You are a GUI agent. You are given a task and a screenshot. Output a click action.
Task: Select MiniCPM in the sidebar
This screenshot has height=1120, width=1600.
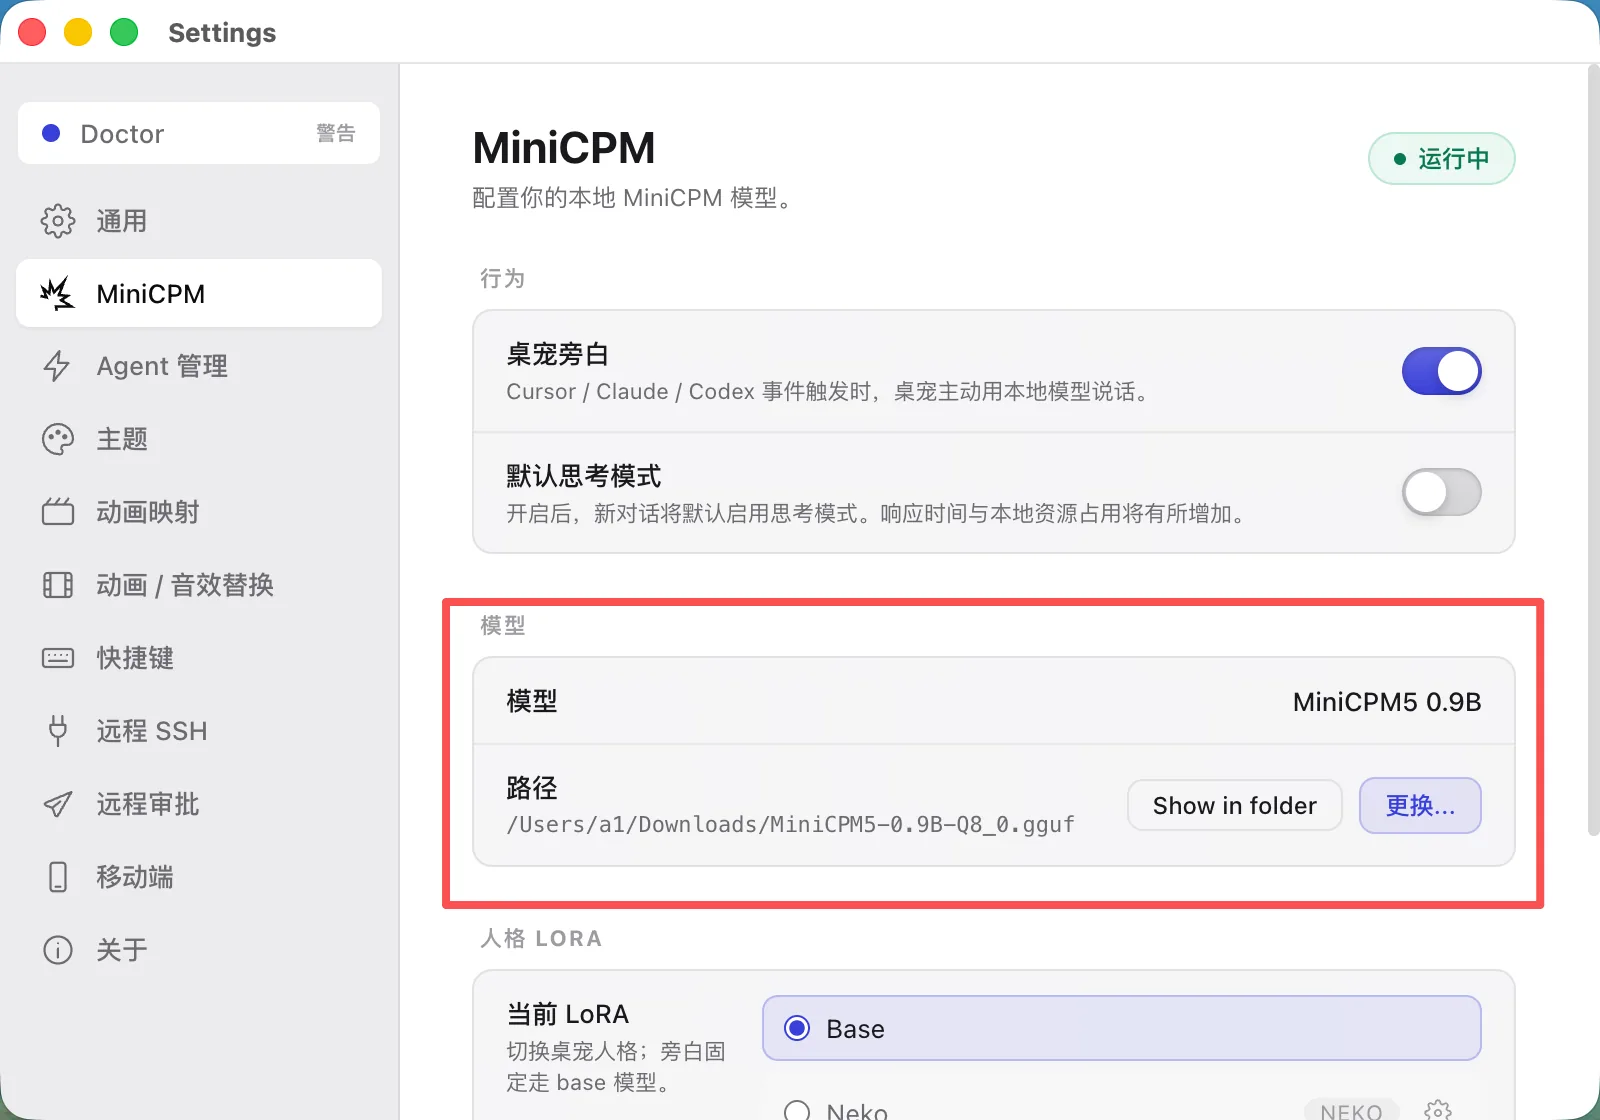click(199, 293)
